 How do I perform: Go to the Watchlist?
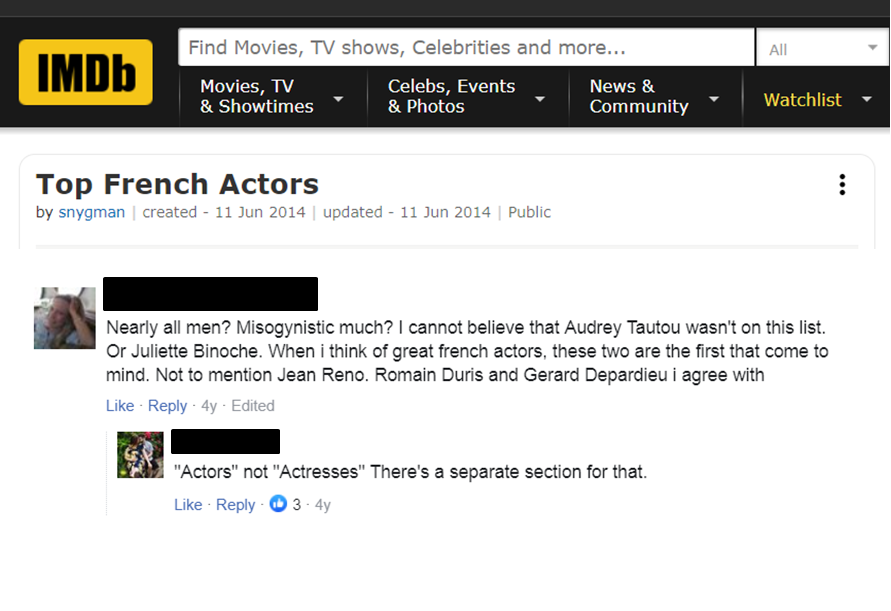[802, 100]
